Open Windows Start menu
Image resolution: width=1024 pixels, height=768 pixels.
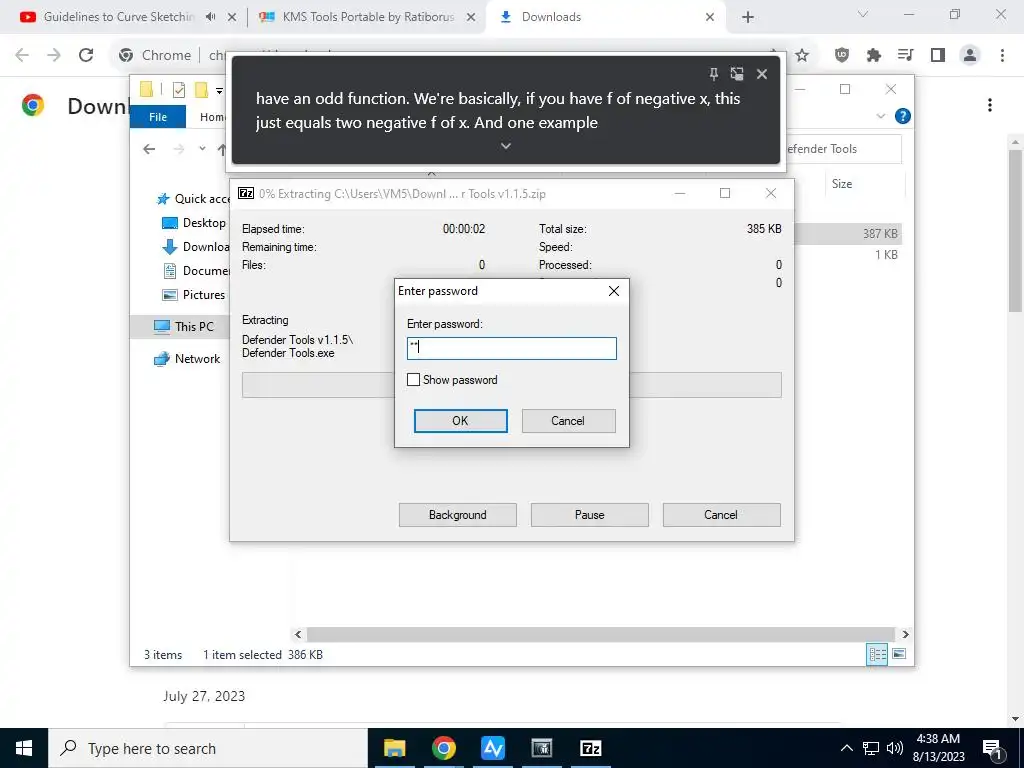point(24,748)
